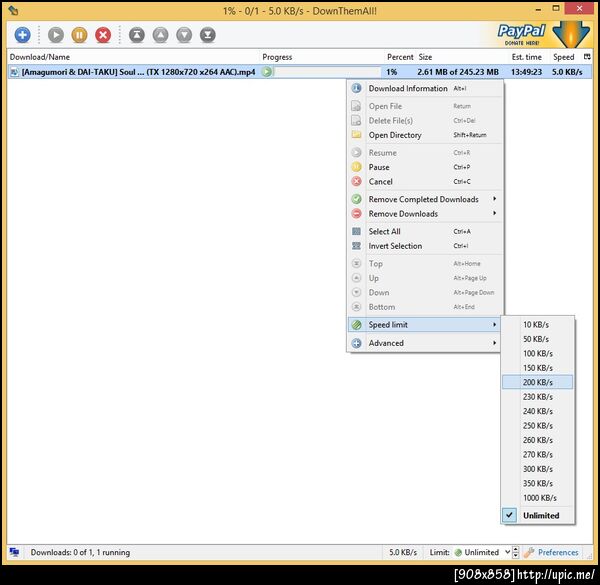Click 'Downloads: 0 of 1, 1 running' status text
600x585 pixels.
[80, 552]
